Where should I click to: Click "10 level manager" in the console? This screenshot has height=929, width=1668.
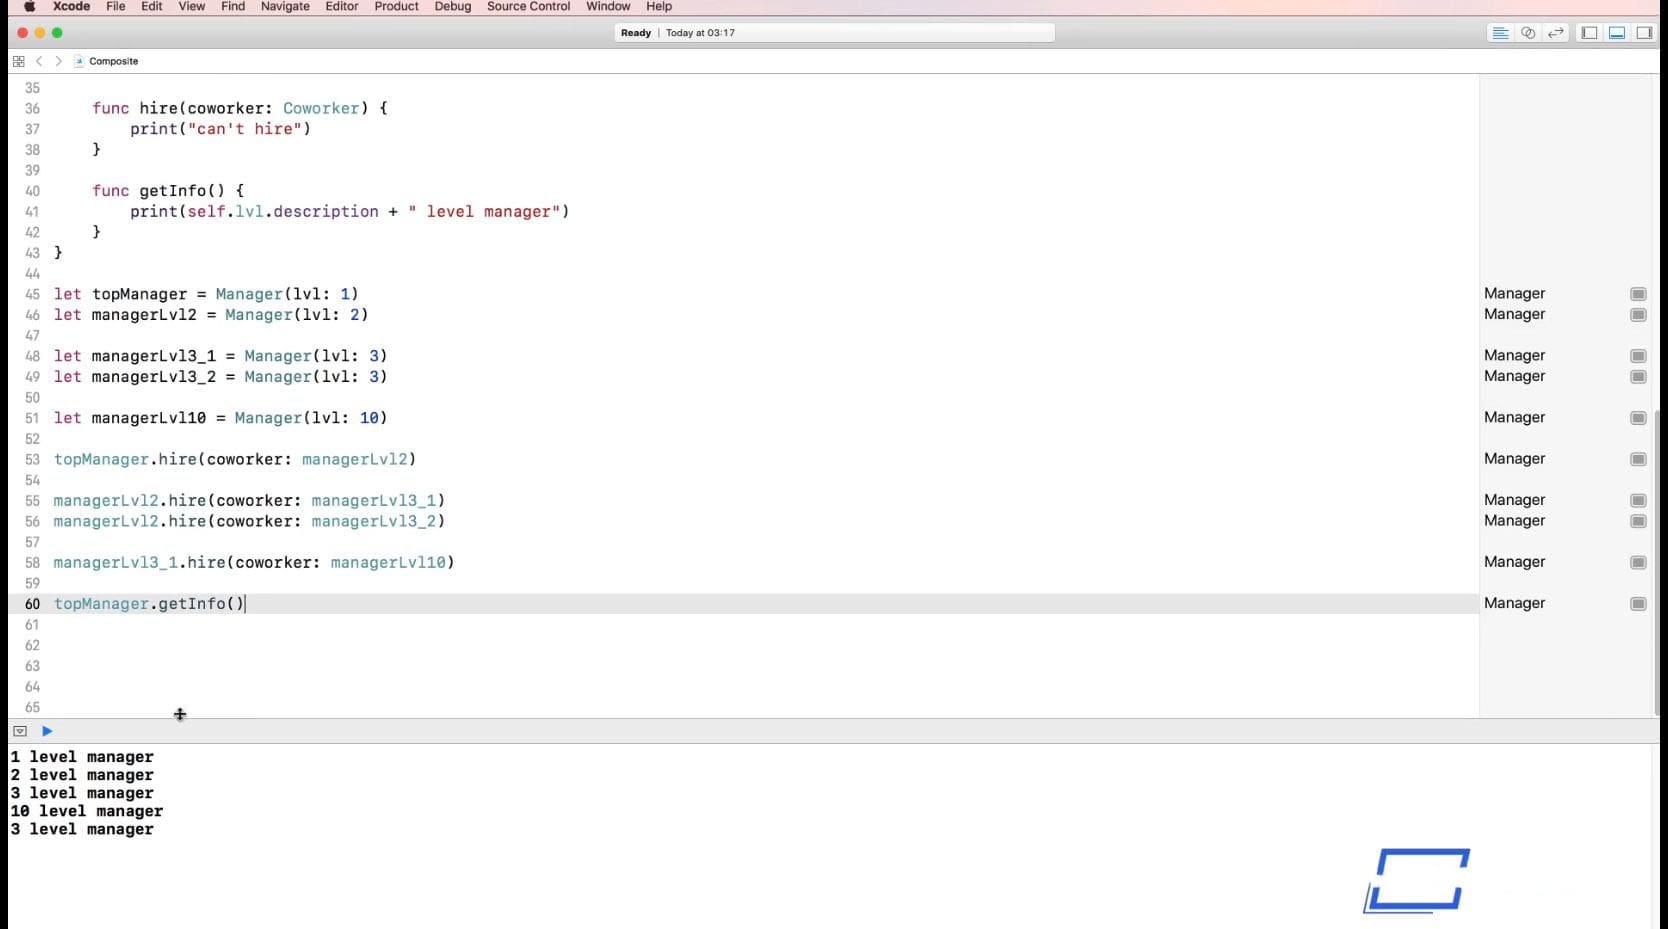point(87,811)
